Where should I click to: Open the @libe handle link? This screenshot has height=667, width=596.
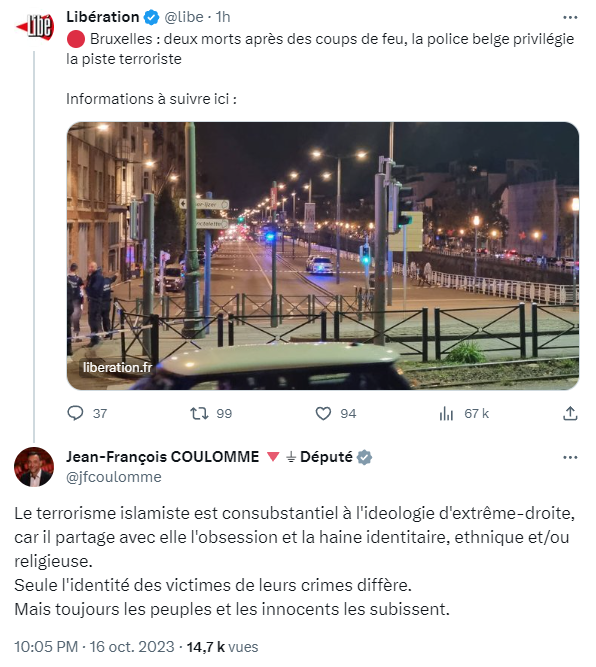184,17
